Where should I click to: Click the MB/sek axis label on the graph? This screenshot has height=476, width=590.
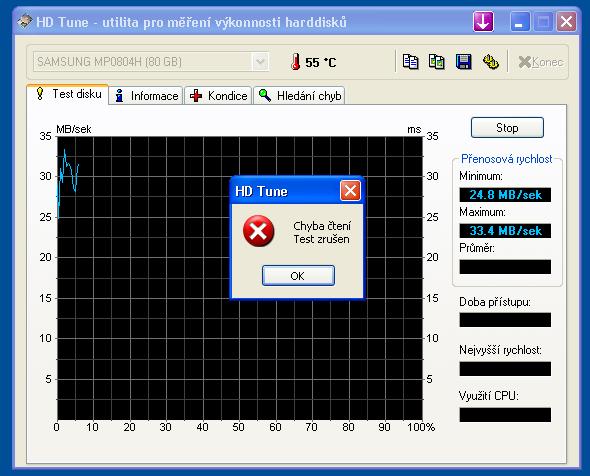tap(74, 129)
